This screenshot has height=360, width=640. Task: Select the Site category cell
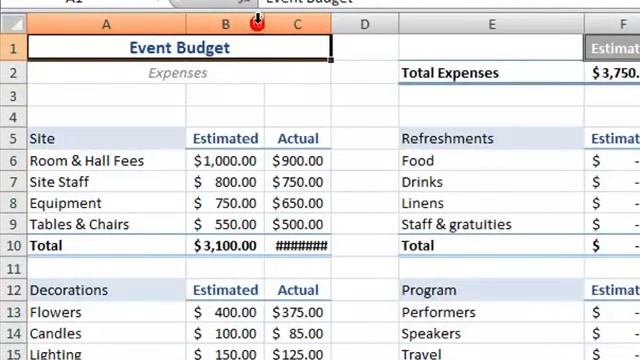(x=107, y=138)
